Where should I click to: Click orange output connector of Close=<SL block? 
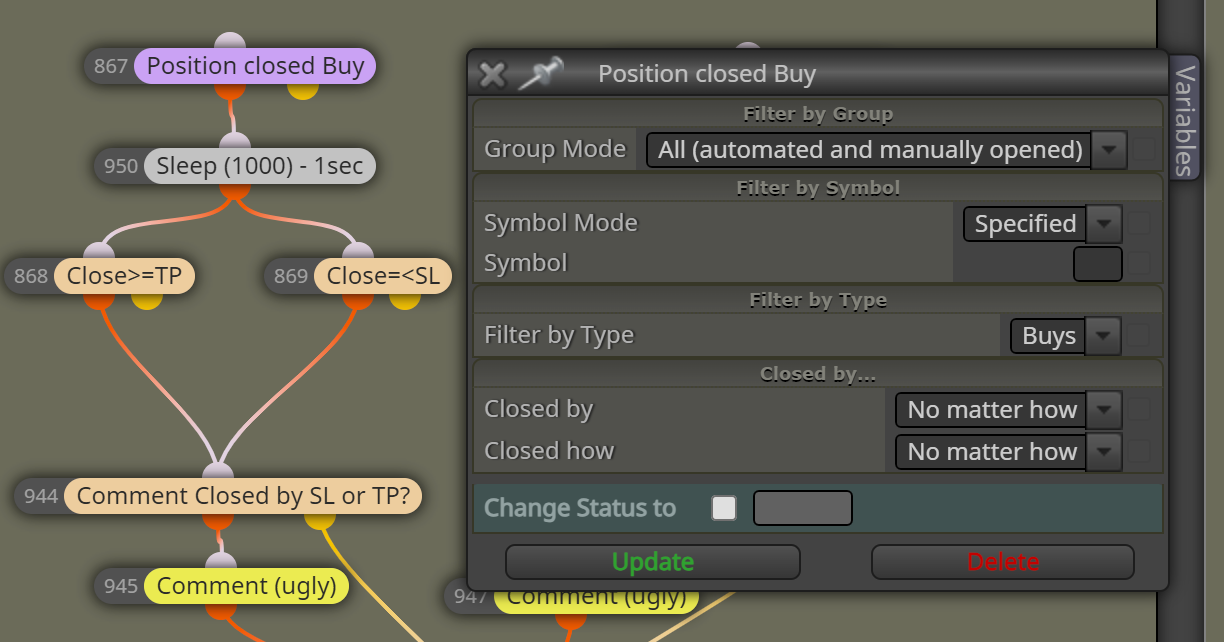357,299
